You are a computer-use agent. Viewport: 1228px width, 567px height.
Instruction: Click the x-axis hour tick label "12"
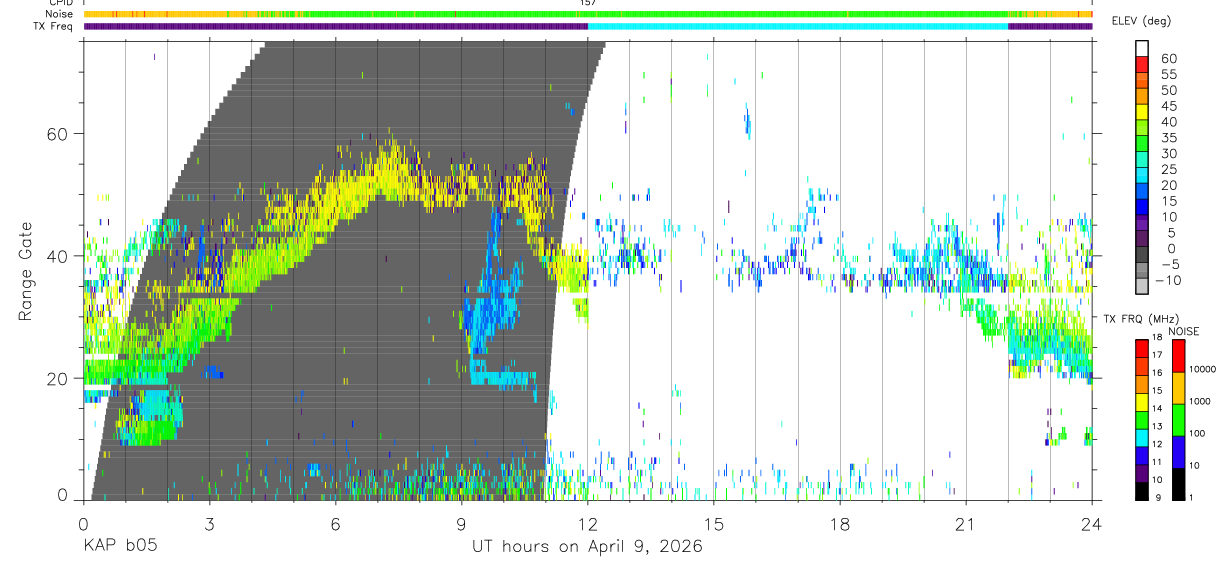point(588,524)
